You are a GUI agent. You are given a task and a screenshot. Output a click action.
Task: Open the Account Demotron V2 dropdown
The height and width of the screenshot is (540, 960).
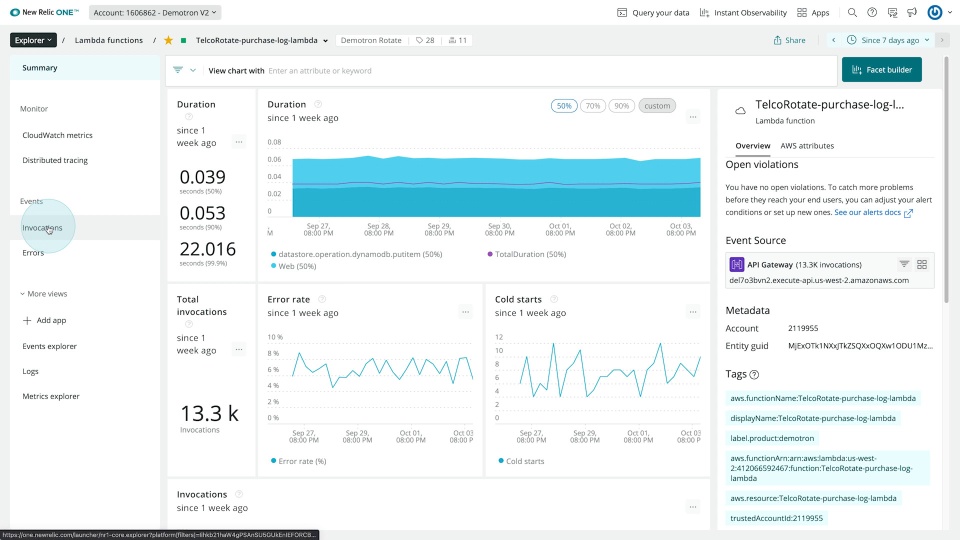click(155, 12)
